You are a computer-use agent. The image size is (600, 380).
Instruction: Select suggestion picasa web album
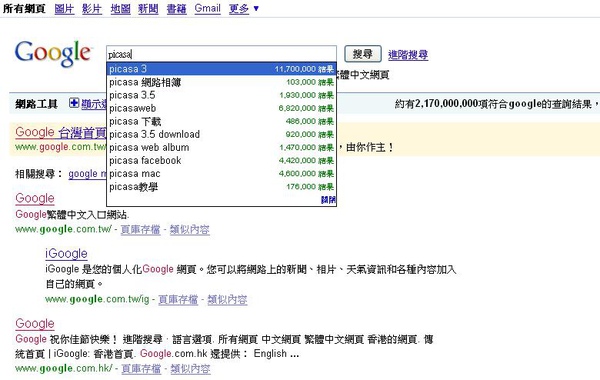(221, 147)
